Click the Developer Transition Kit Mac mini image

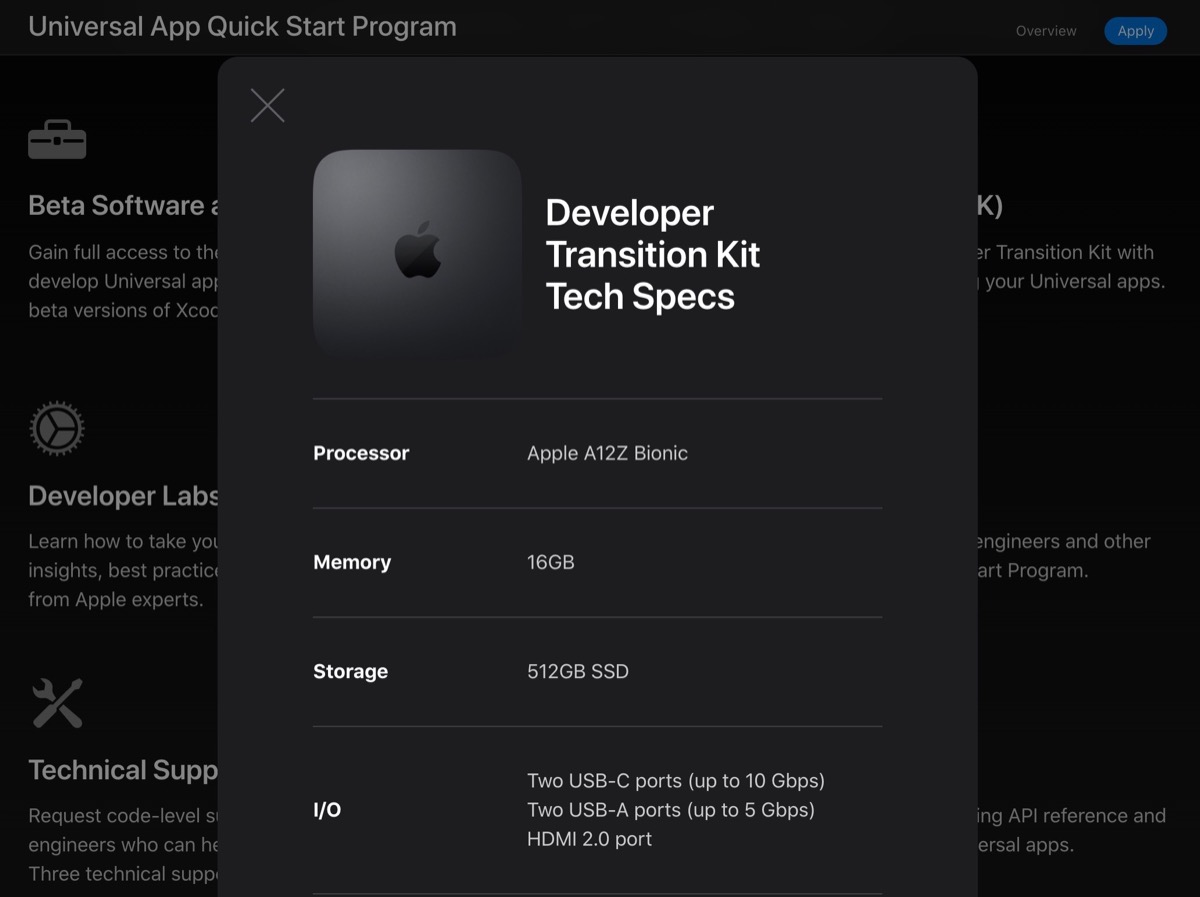[417, 252]
